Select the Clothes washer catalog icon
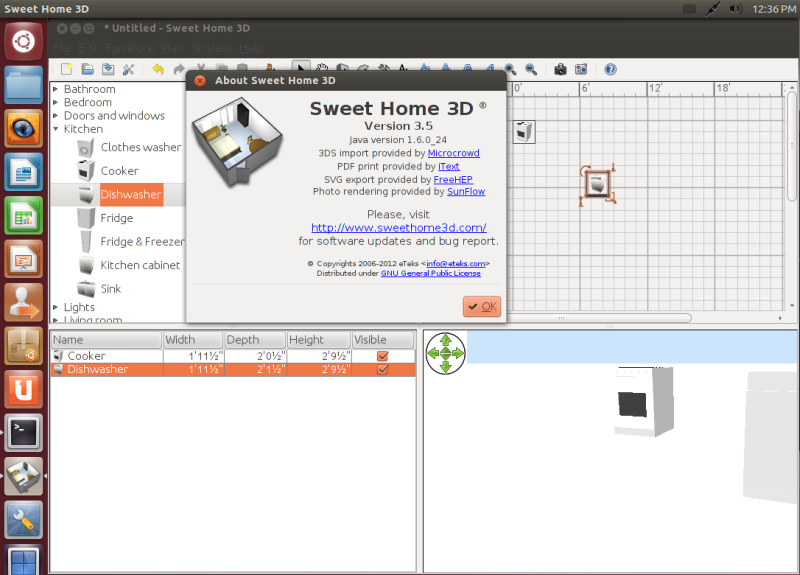The height and width of the screenshot is (575, 800). tap(86, 147)
